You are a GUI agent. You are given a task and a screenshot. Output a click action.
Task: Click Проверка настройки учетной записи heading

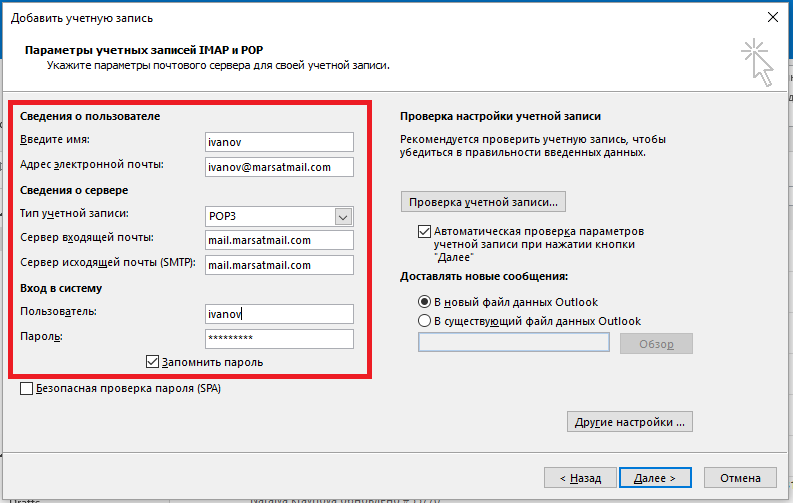[x=500, y=116]
